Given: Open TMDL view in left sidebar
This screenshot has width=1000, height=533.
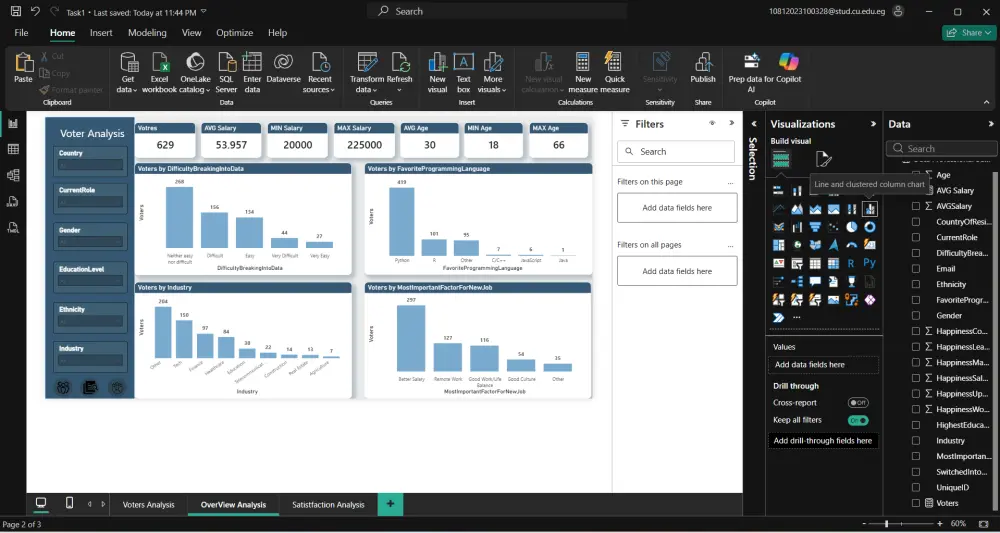Looking at the screenshot, I should pos(13,228).
